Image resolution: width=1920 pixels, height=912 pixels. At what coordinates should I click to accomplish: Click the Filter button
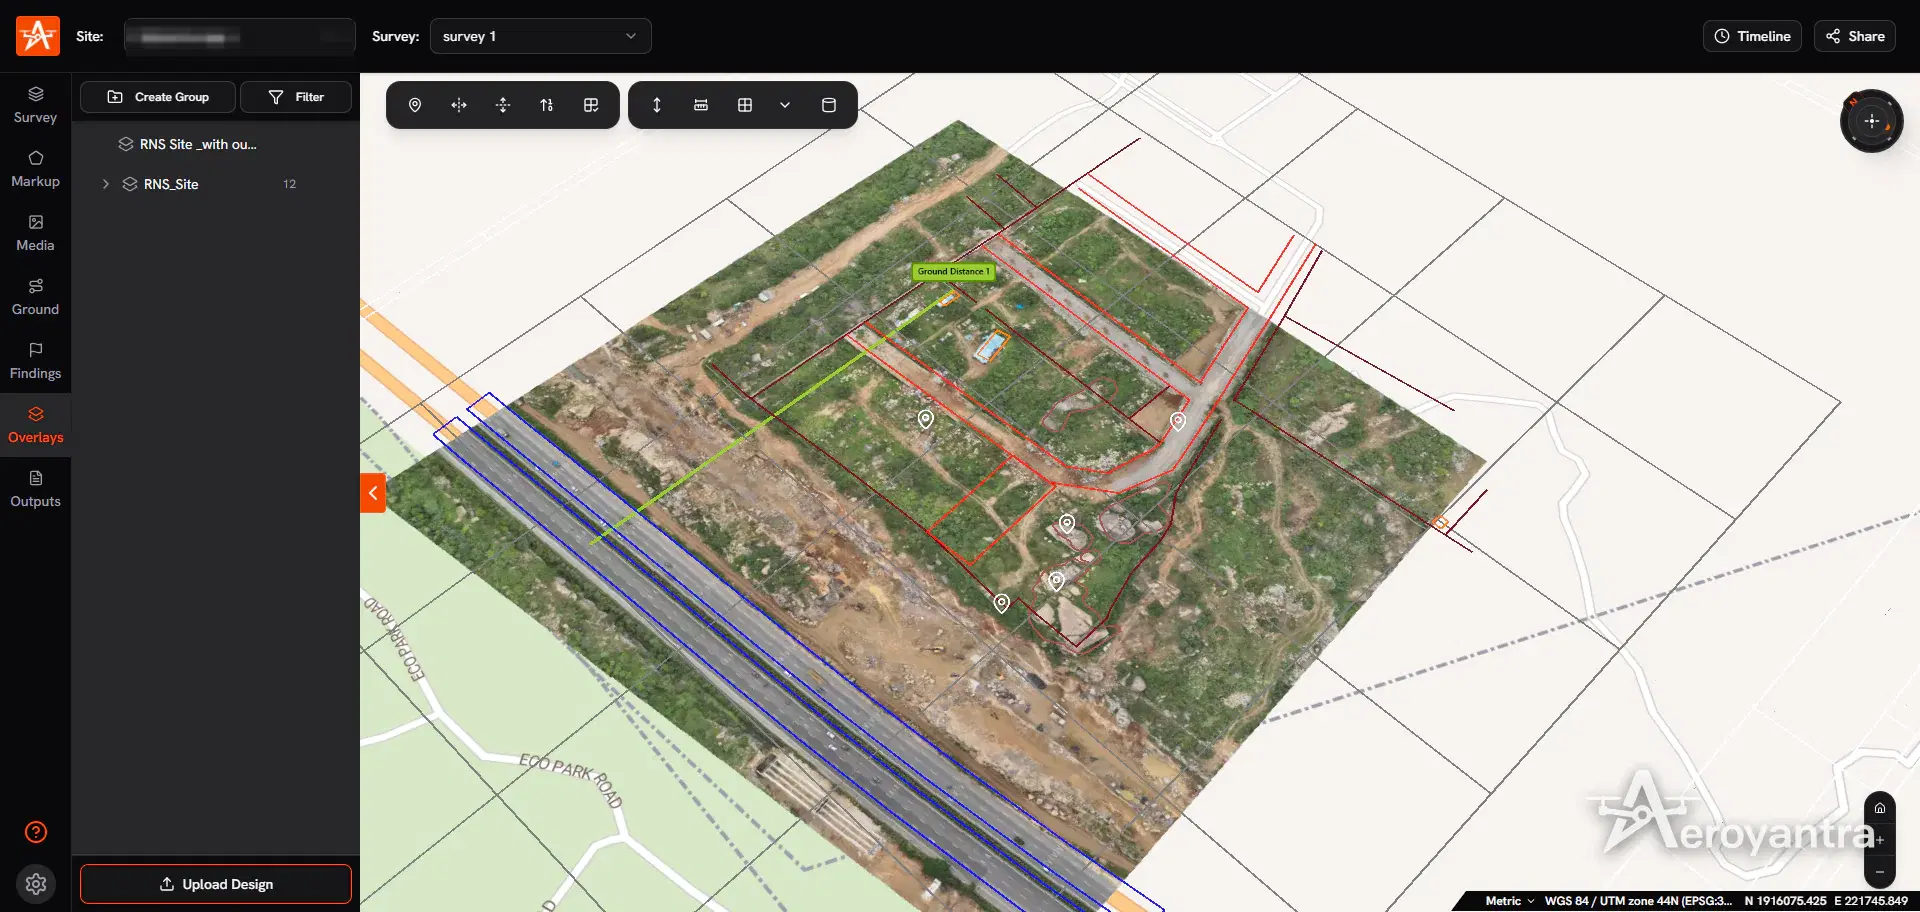296,97
